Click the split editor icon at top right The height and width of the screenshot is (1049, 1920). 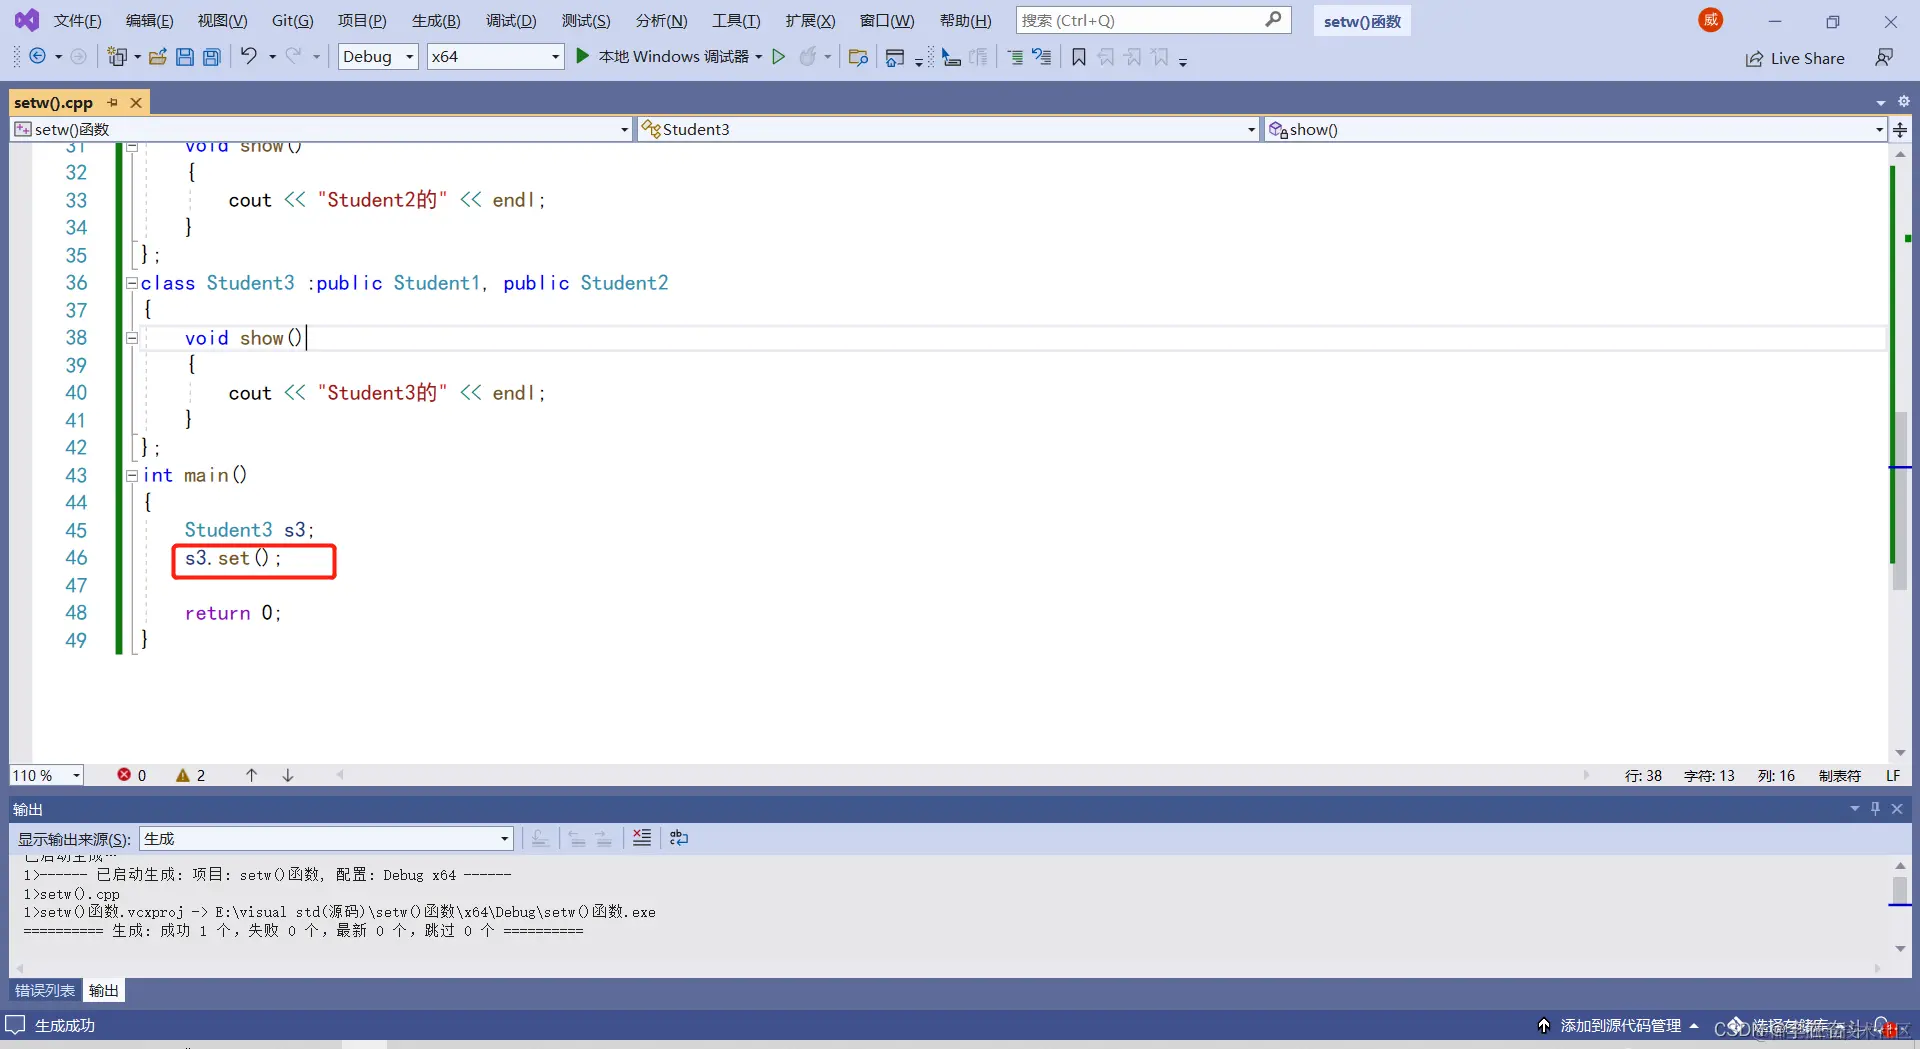(1900, 129)
